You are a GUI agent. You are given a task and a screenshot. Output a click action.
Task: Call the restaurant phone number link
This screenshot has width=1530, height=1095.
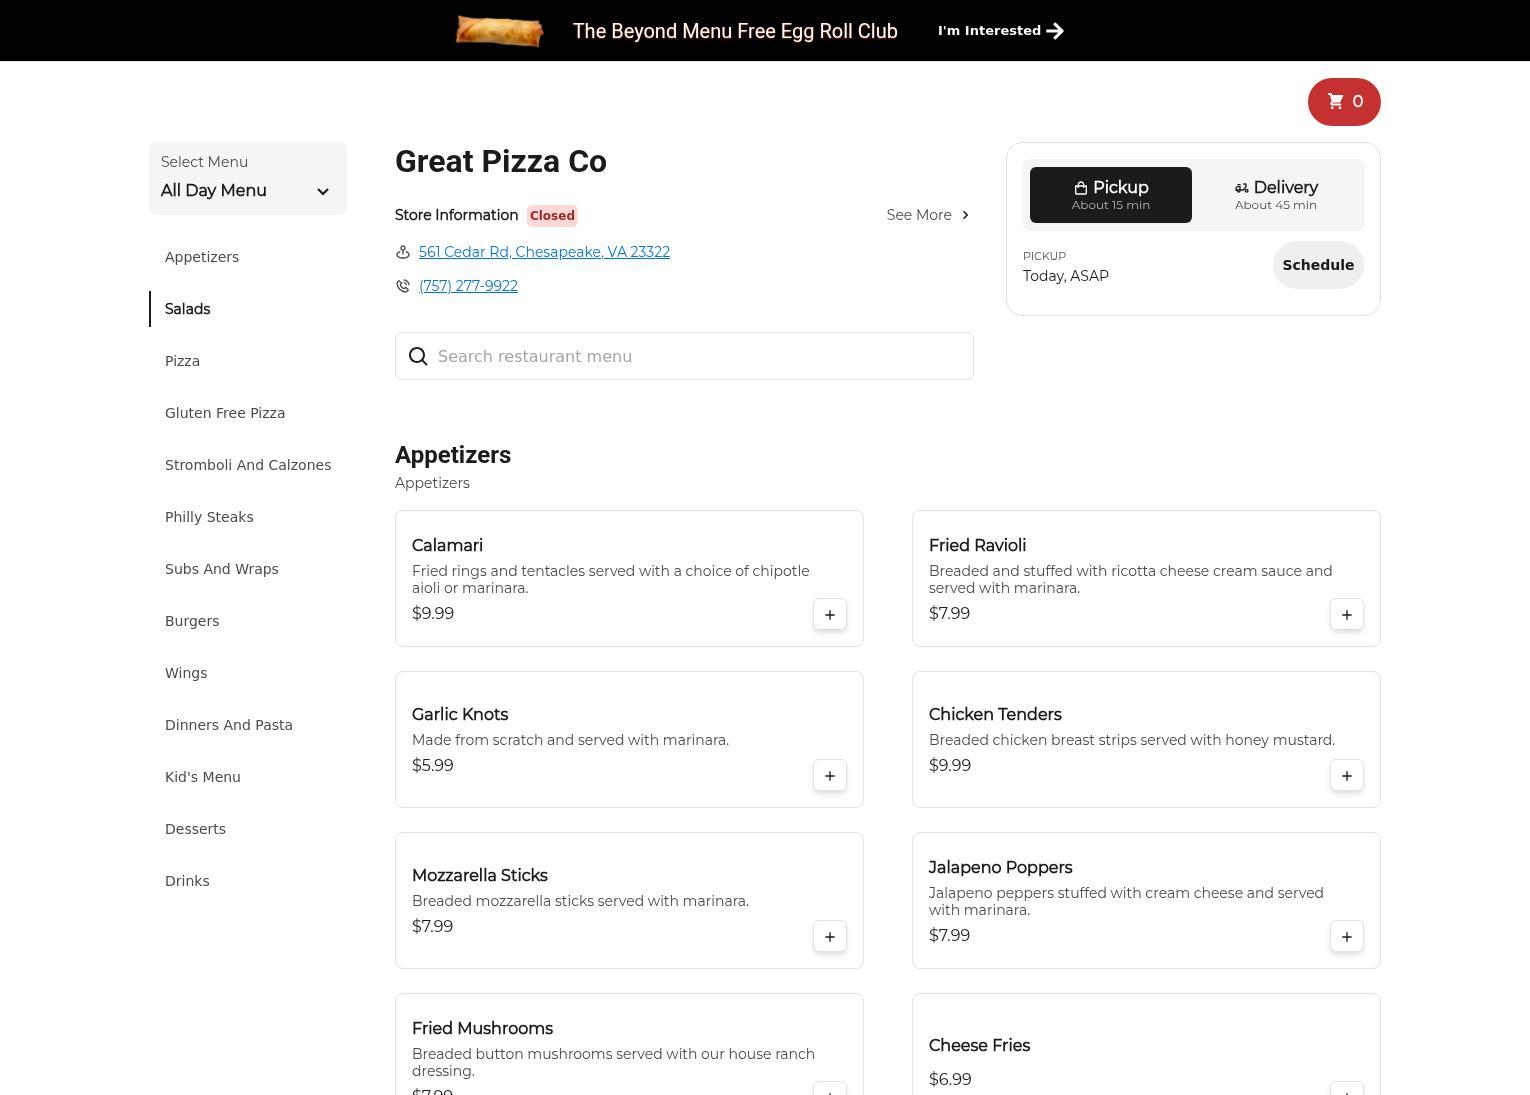(x=468, y=286)
